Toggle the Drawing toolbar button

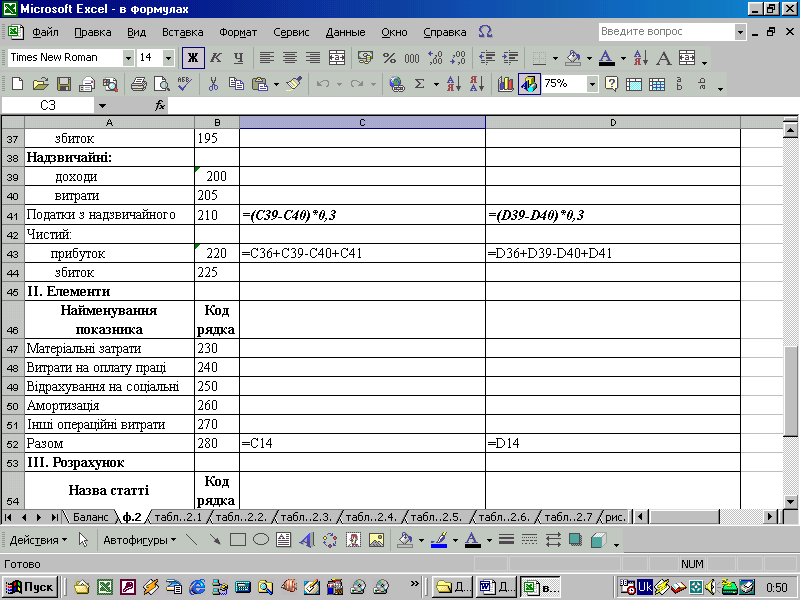529,84
